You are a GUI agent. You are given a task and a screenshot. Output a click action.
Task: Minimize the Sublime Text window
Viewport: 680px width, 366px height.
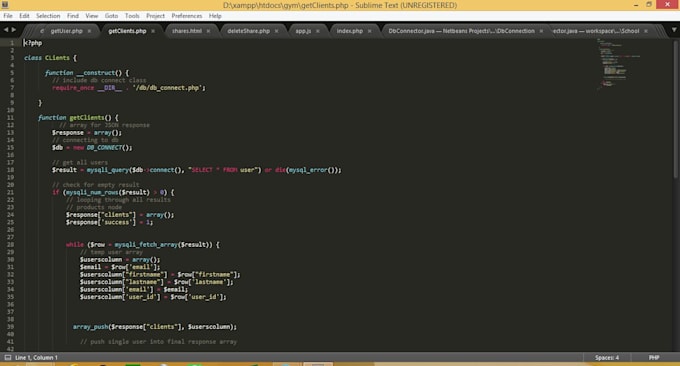636,5
